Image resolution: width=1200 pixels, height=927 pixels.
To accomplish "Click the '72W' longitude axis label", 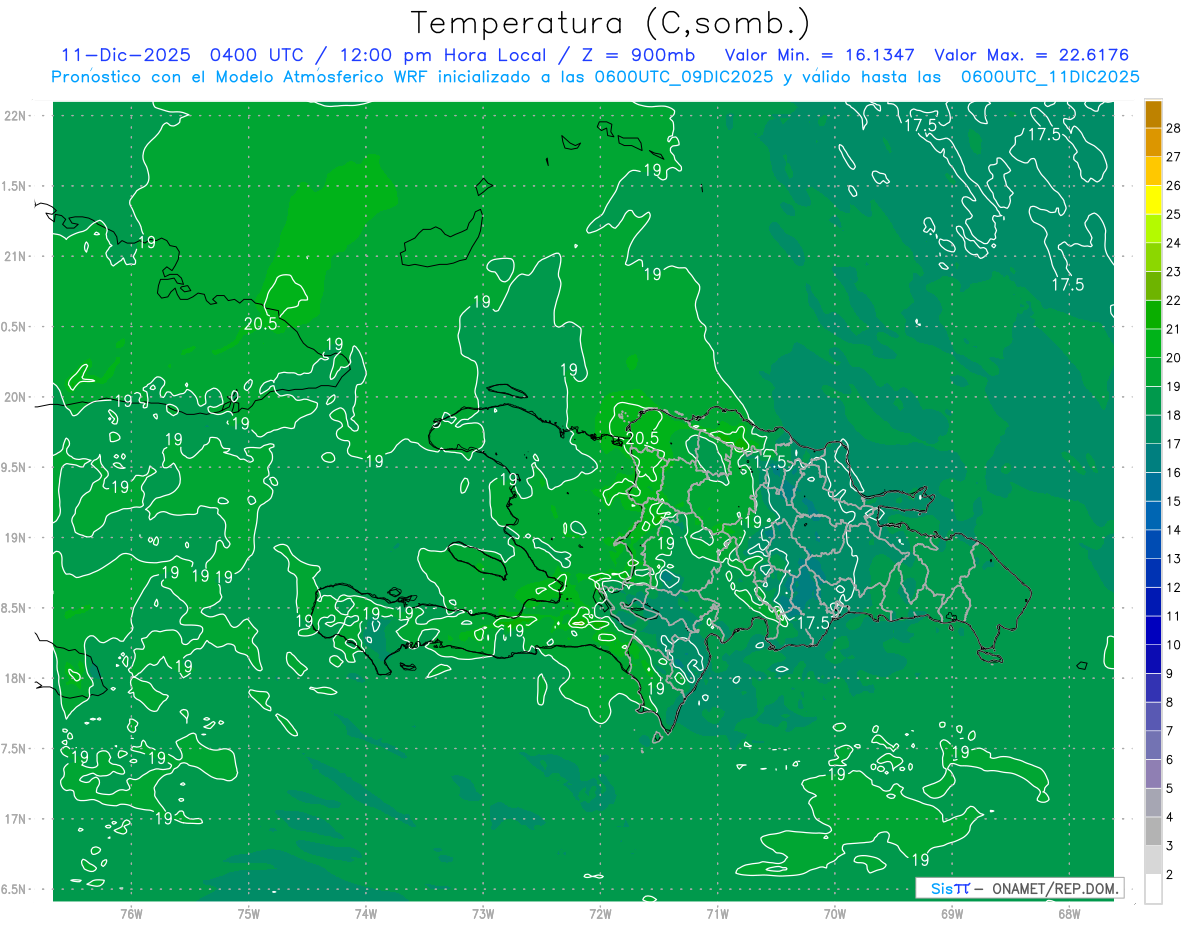I will click(x=600, y=913).
